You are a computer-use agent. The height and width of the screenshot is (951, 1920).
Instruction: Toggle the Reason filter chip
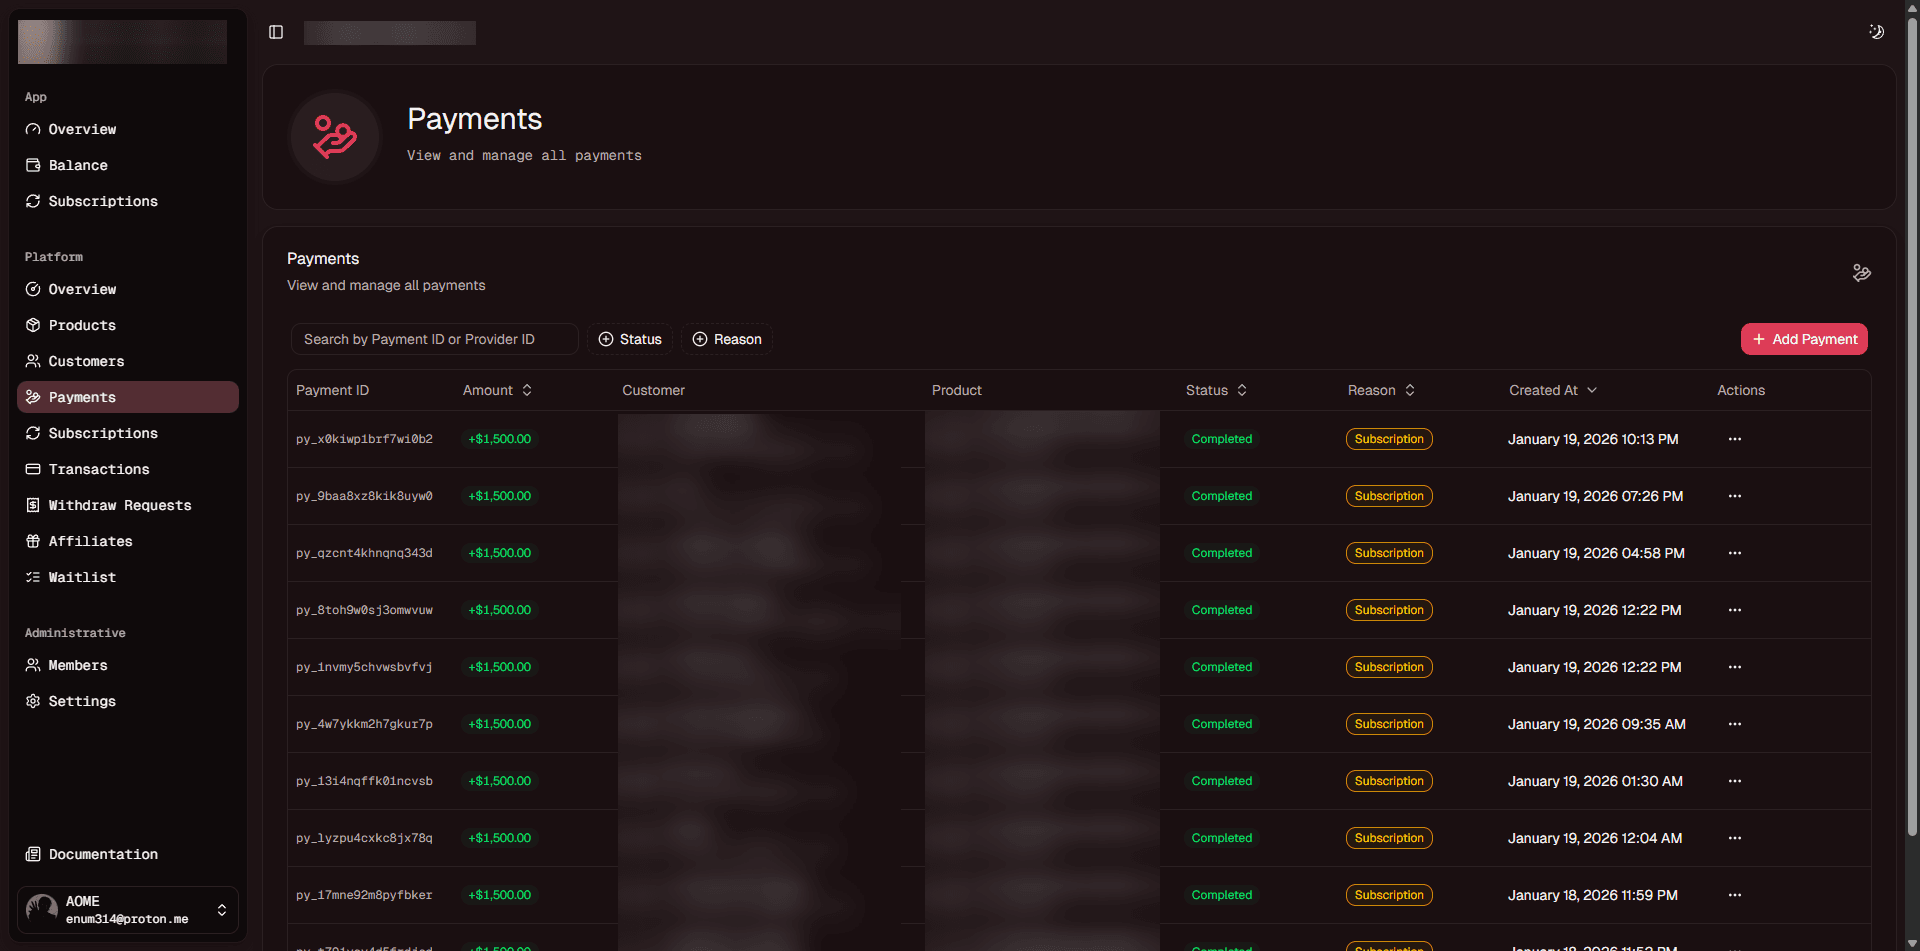pyautogui.click(x=727, y=339)
